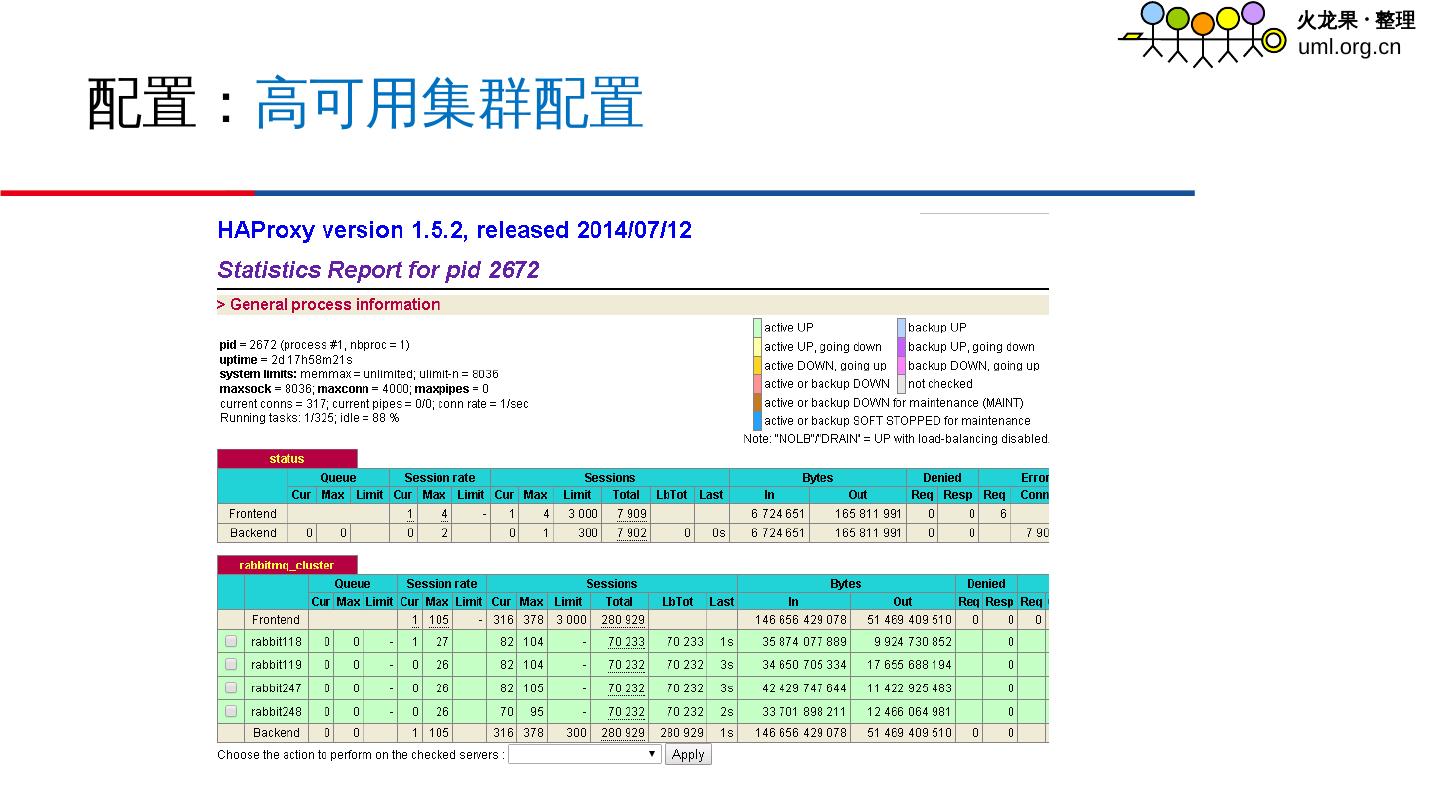Click the Sessions column header in rabbitmq_cluster table

(611, 584)
